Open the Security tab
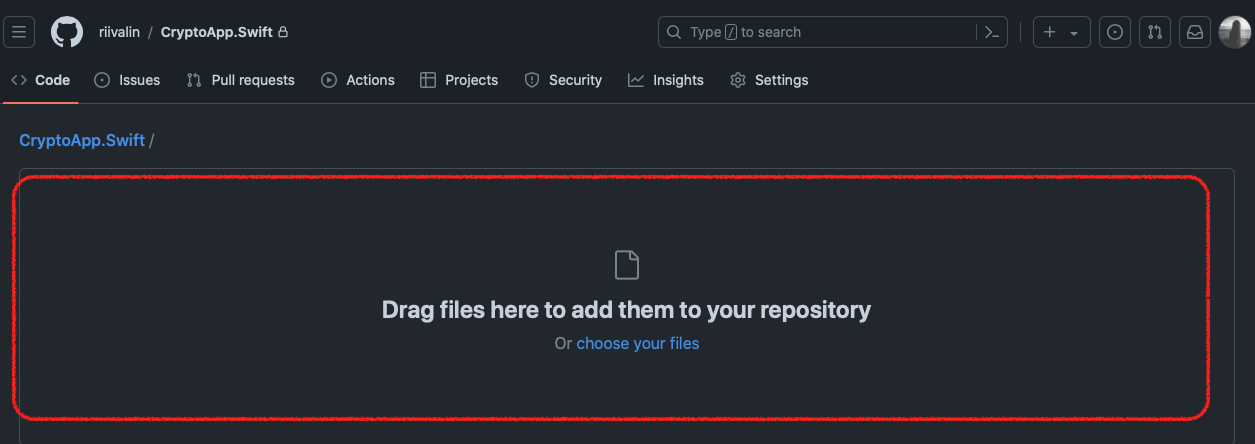This screenshot has width=1255, height=444. pos(563,80)
